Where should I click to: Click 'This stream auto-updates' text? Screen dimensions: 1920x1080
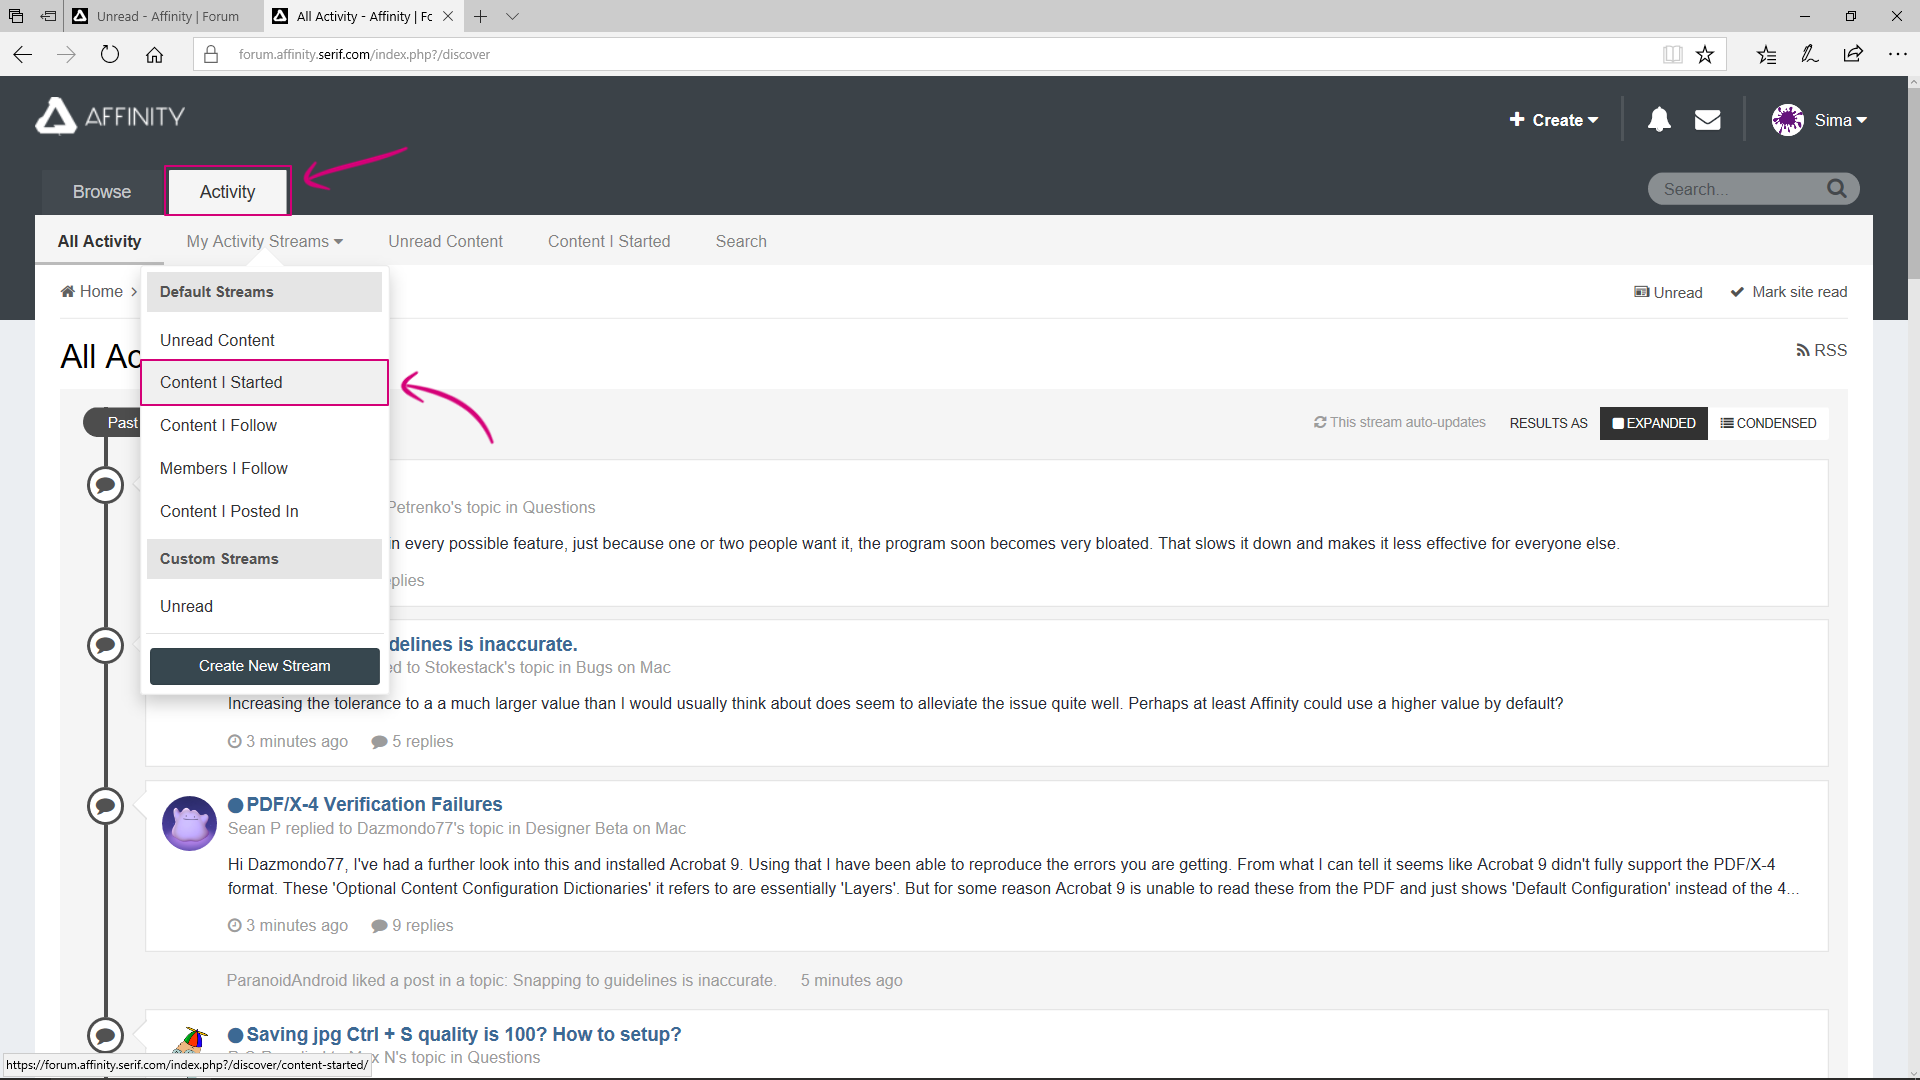[x=1400, y=422]
